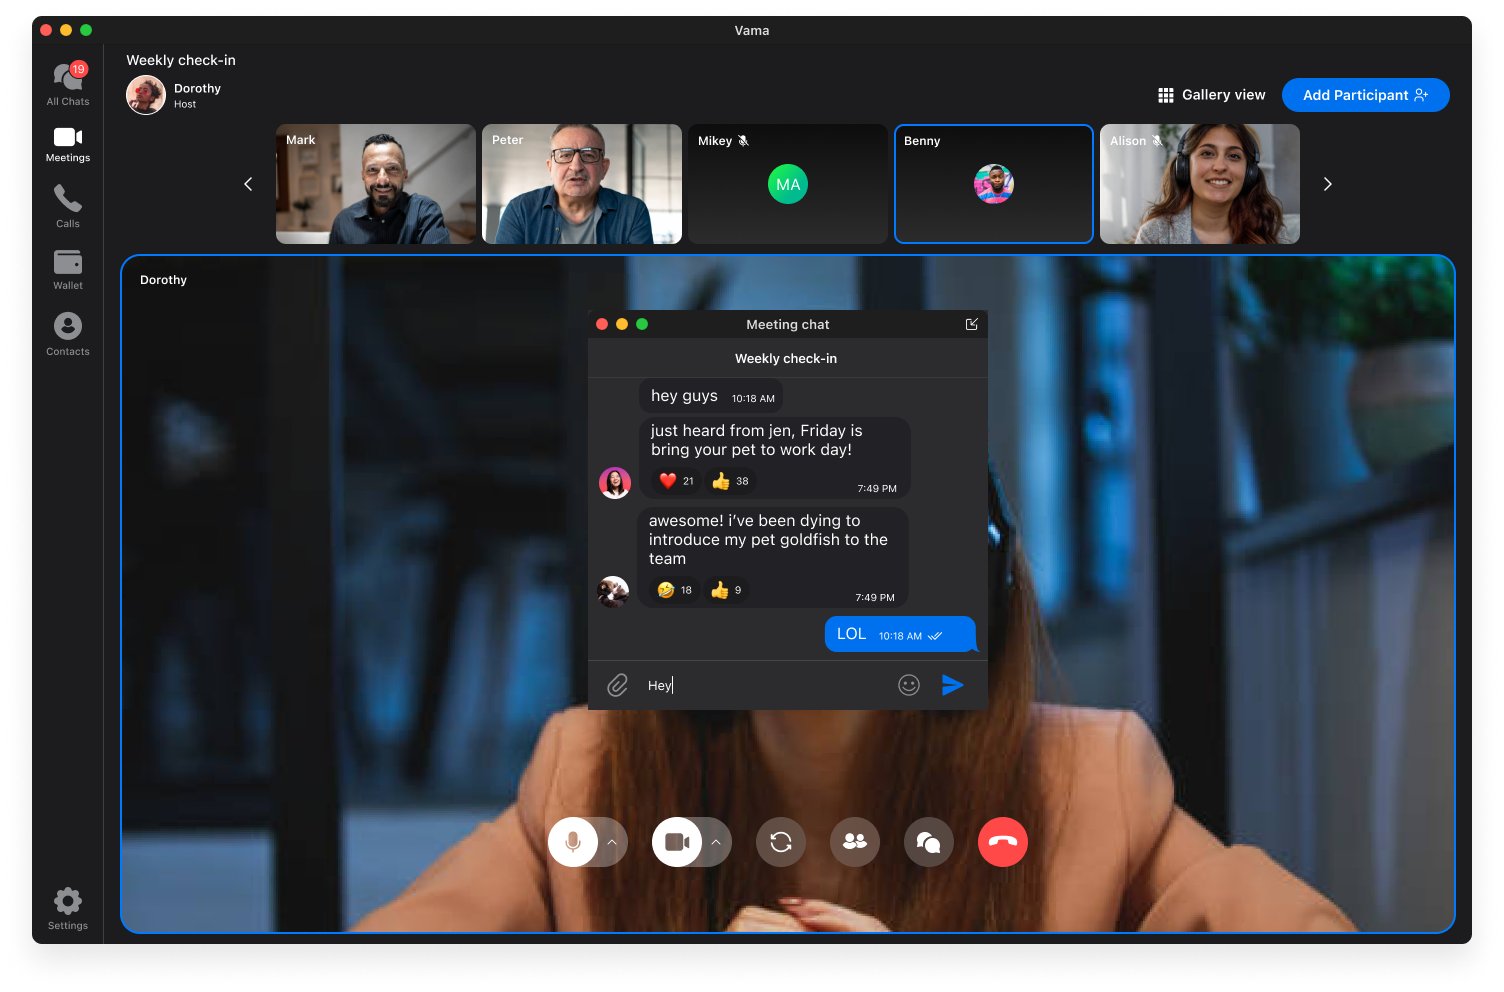This screenshot has height=992, width=1504.
Task: Open the Wallet section
Action: pos(68,270)
